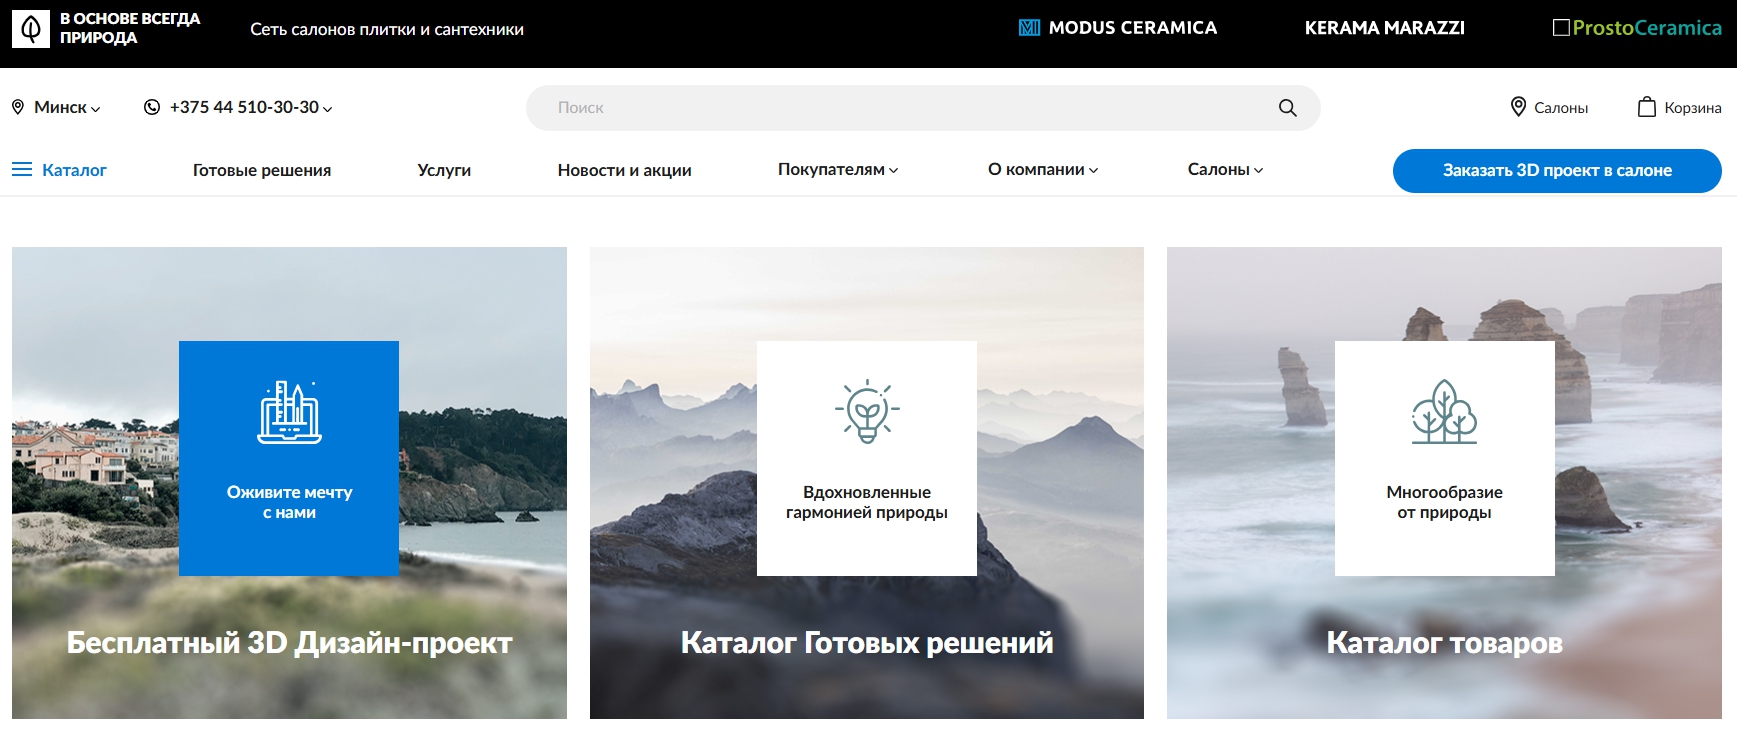
Task: Open the Услуги menu item
Action: (x=444, y=170)
